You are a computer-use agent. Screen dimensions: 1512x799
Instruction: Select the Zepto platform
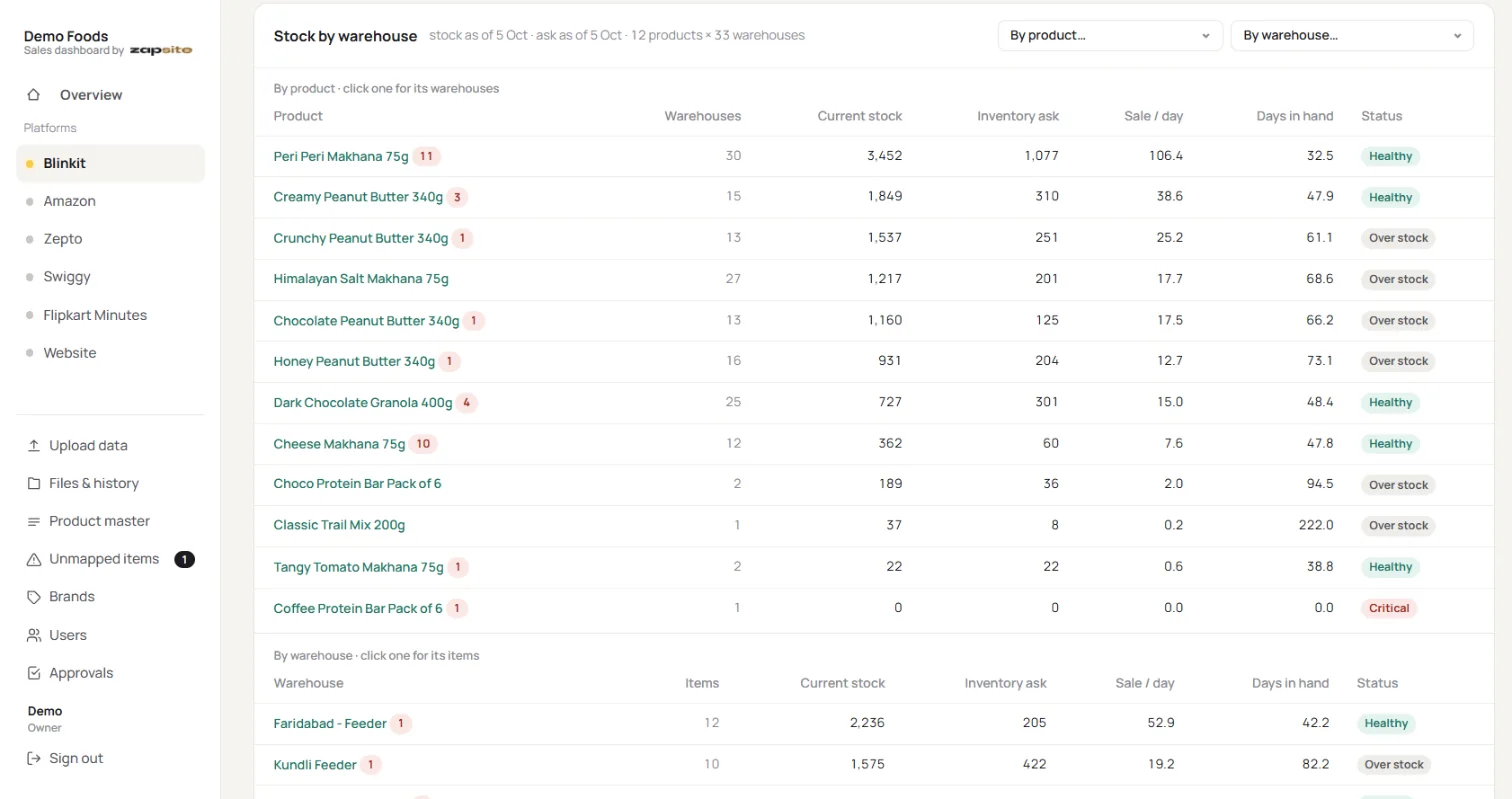tap(62, 239)
